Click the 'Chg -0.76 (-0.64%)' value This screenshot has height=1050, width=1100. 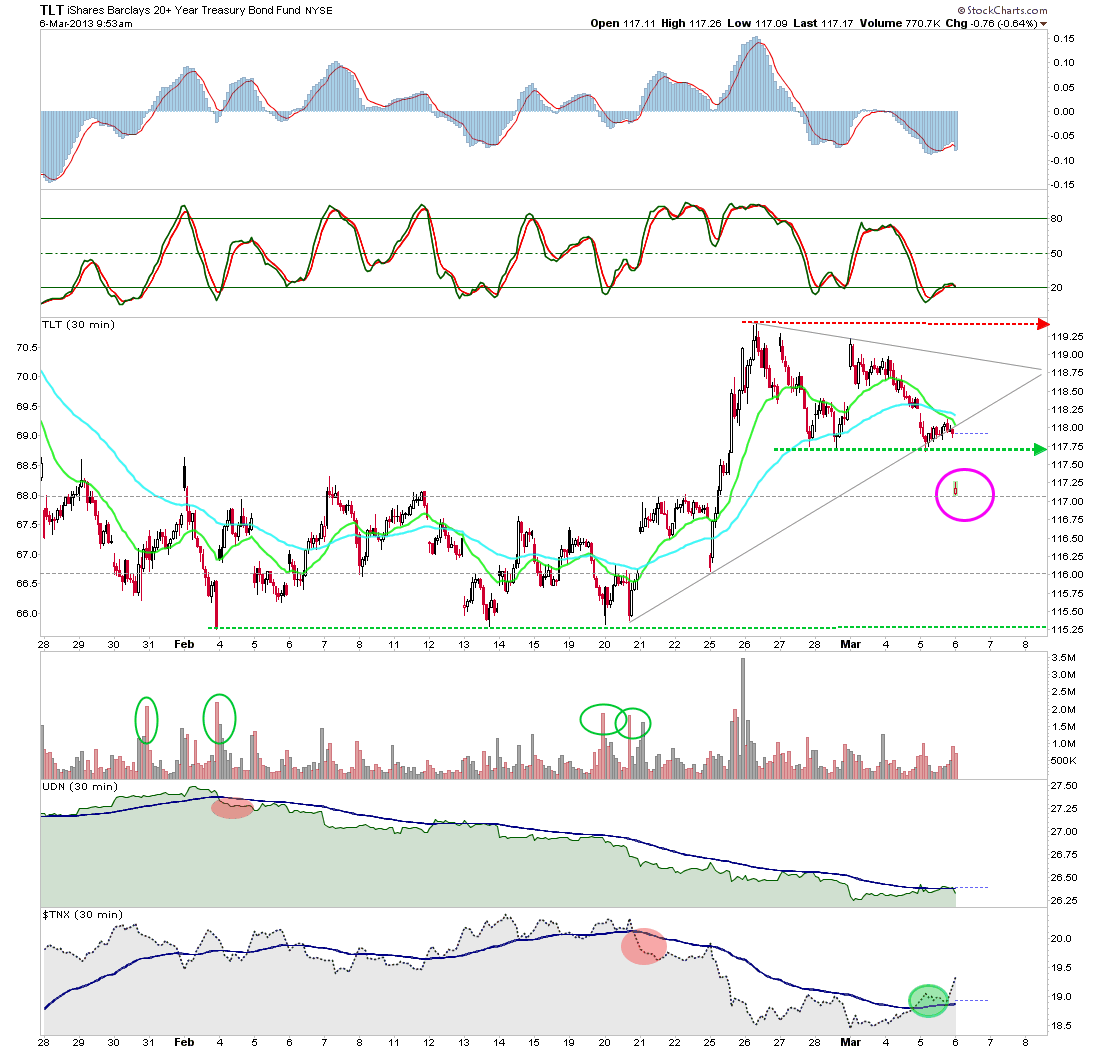(x=991, y=23)
